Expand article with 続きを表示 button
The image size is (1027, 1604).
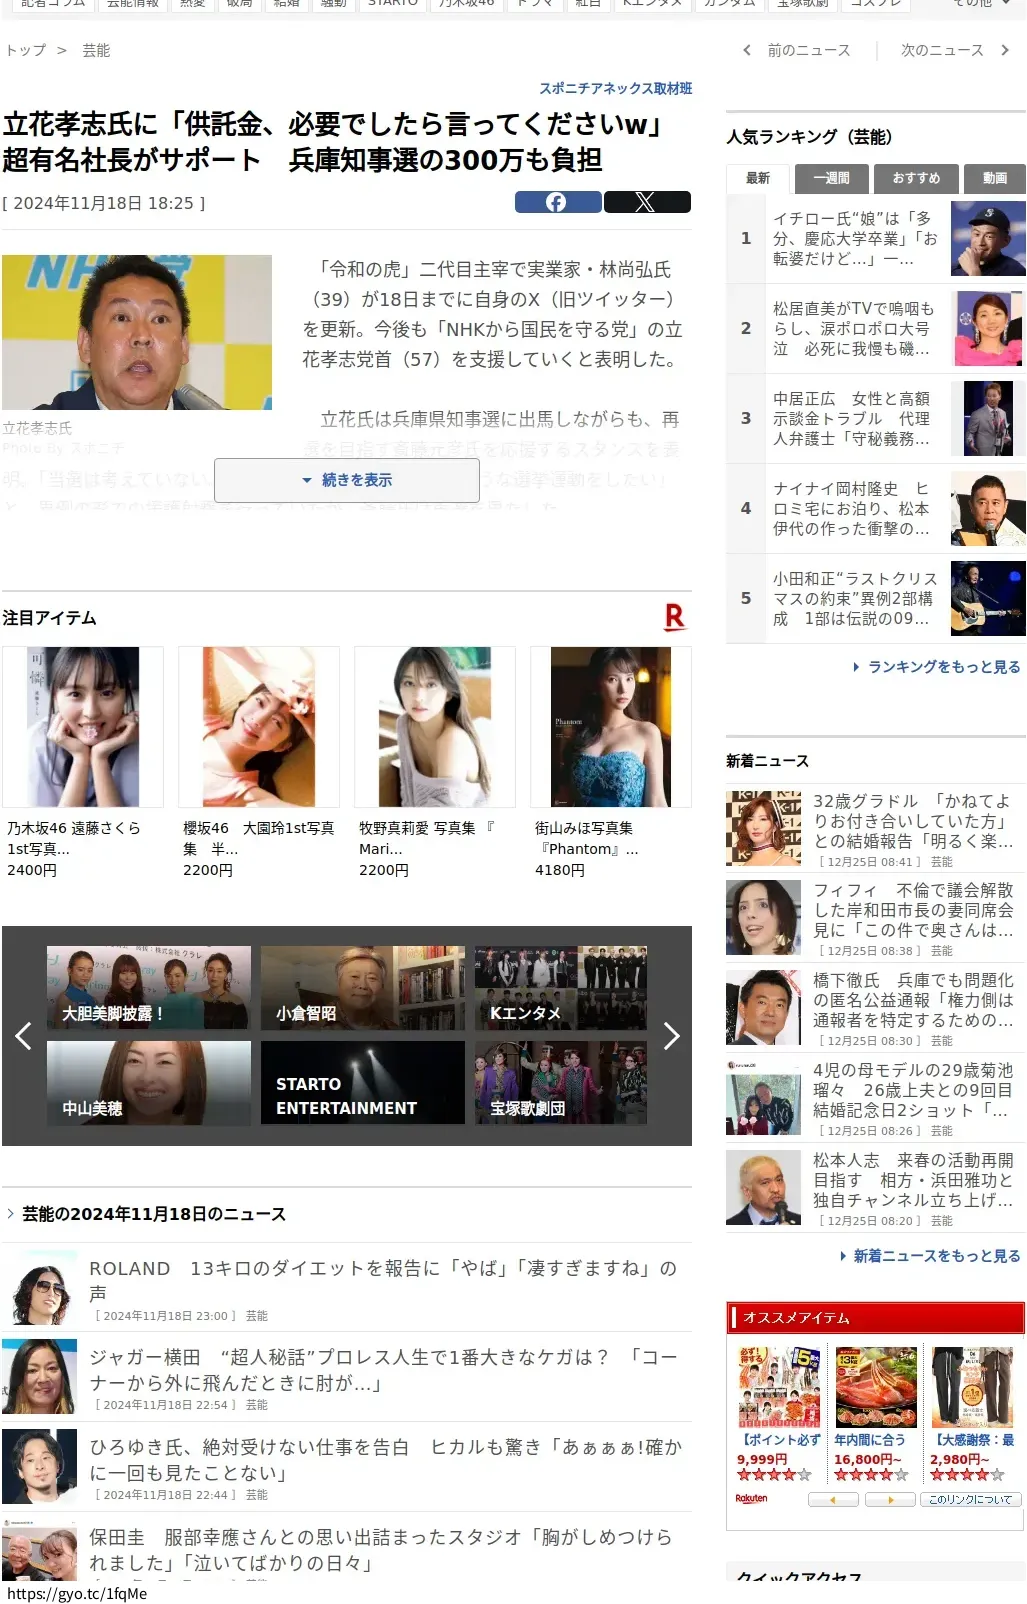point(347,480)
